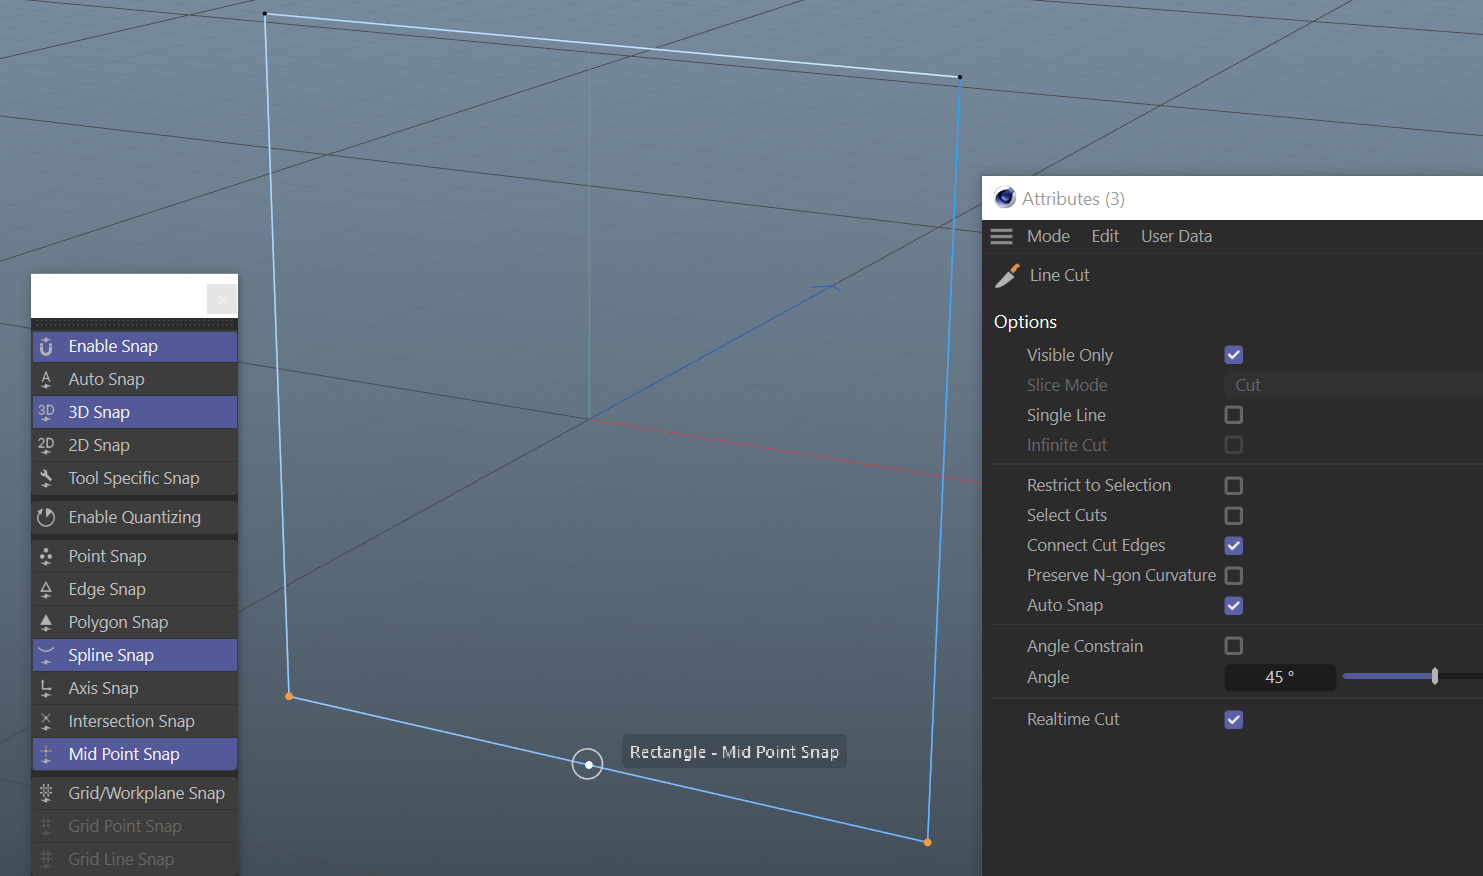Screen dimensions: 1483x876
Task: Click the Angle value field showing 45°
Action: click(x=1279, y=677)
